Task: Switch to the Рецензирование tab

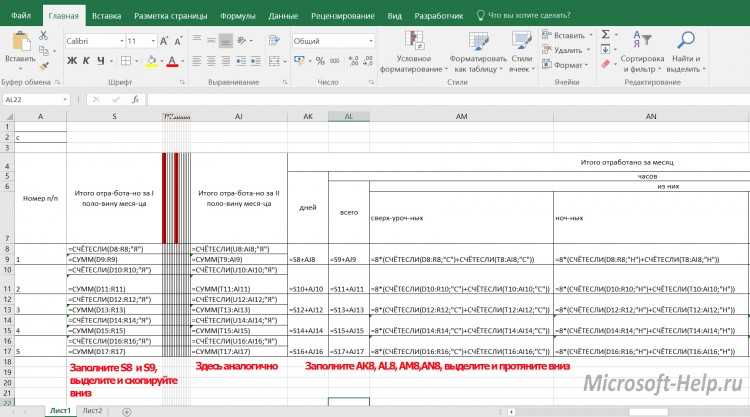Action: [x=342, y=16]
